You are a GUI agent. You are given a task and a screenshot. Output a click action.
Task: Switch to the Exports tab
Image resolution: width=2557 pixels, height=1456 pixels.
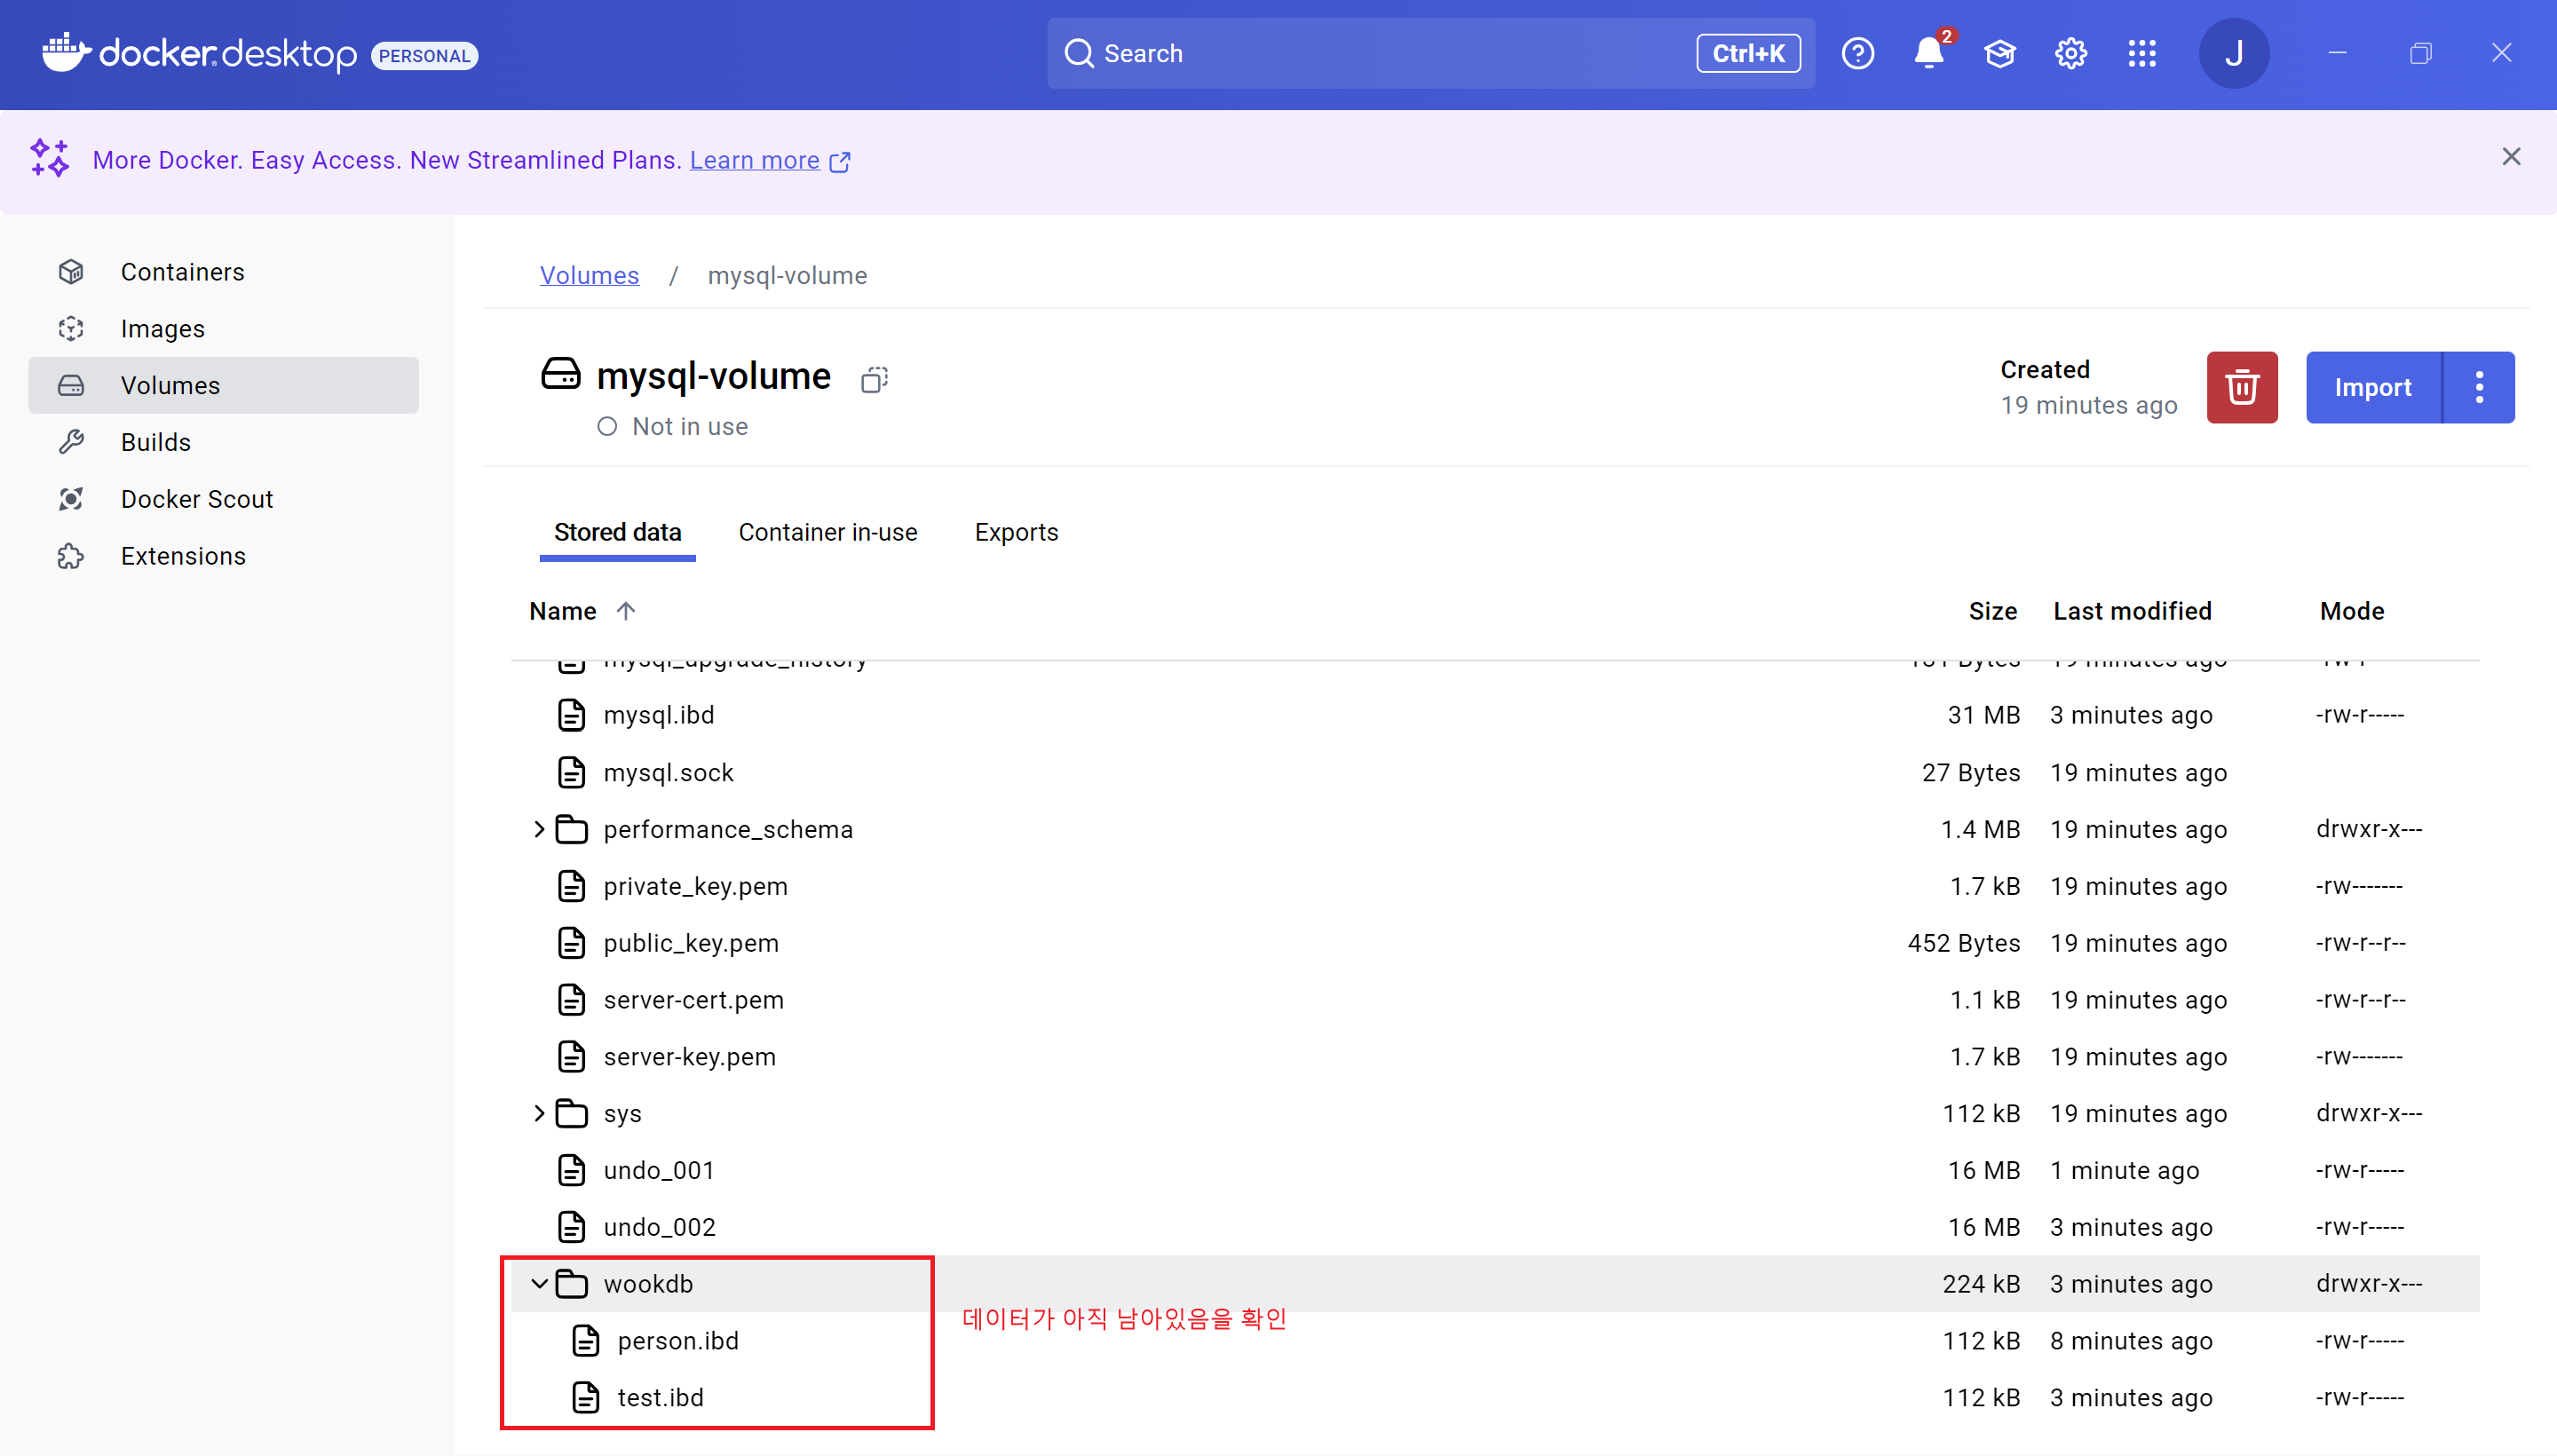[x=1016, y=532]
